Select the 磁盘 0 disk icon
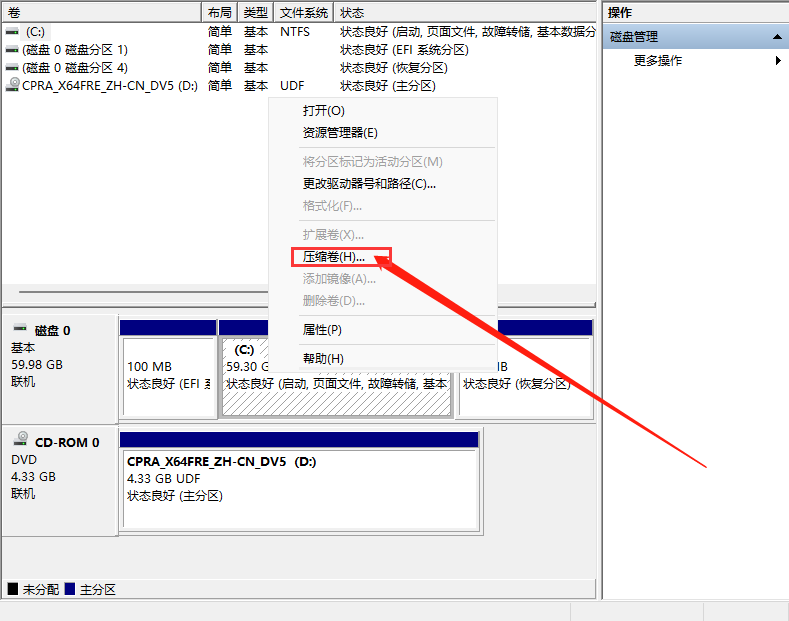 click(x=20, y=330)
